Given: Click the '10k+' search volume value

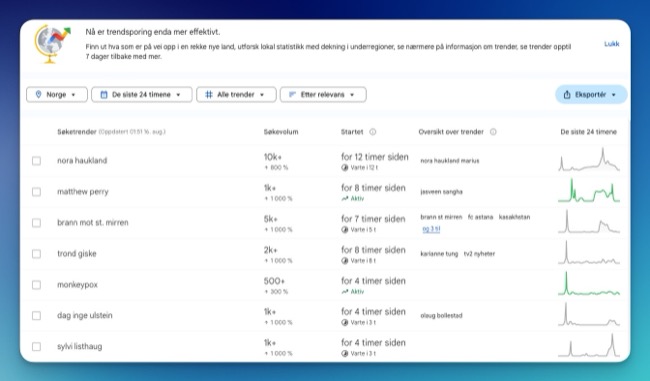Looking at the screenshot, I should [273, 157].
